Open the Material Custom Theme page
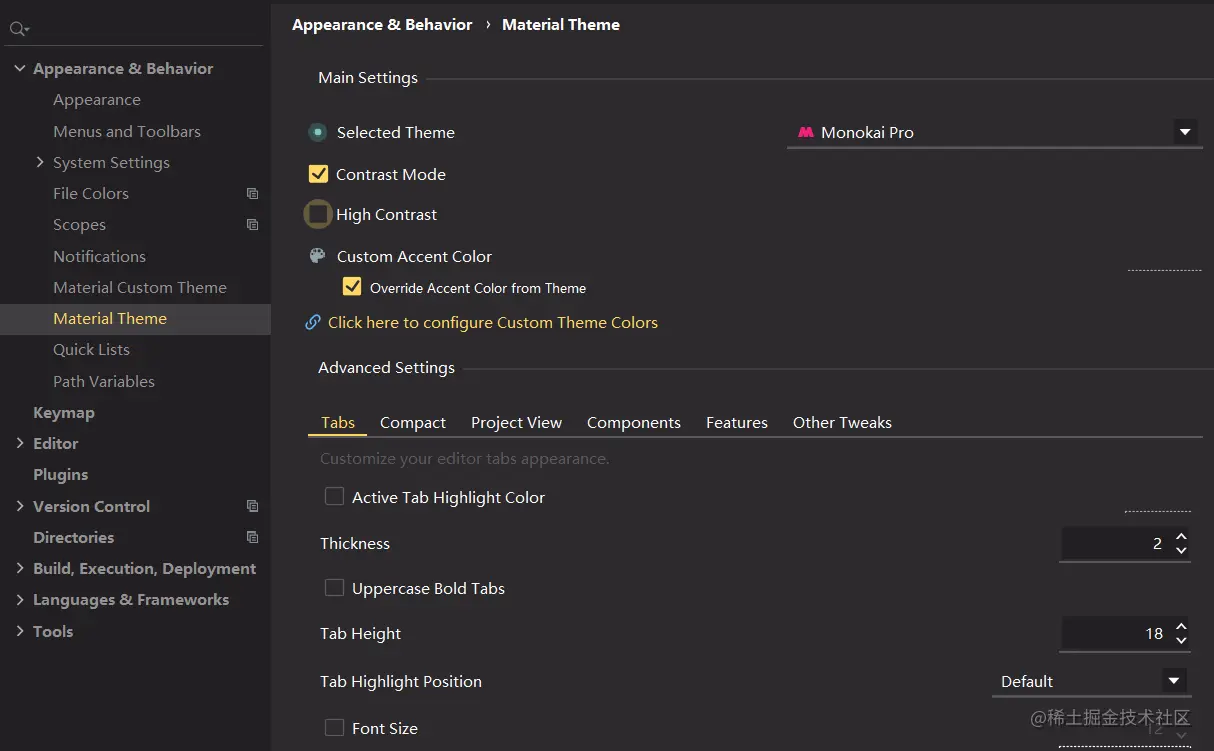The height and width of the screenshot is (751, 1214). coord(140,287)
